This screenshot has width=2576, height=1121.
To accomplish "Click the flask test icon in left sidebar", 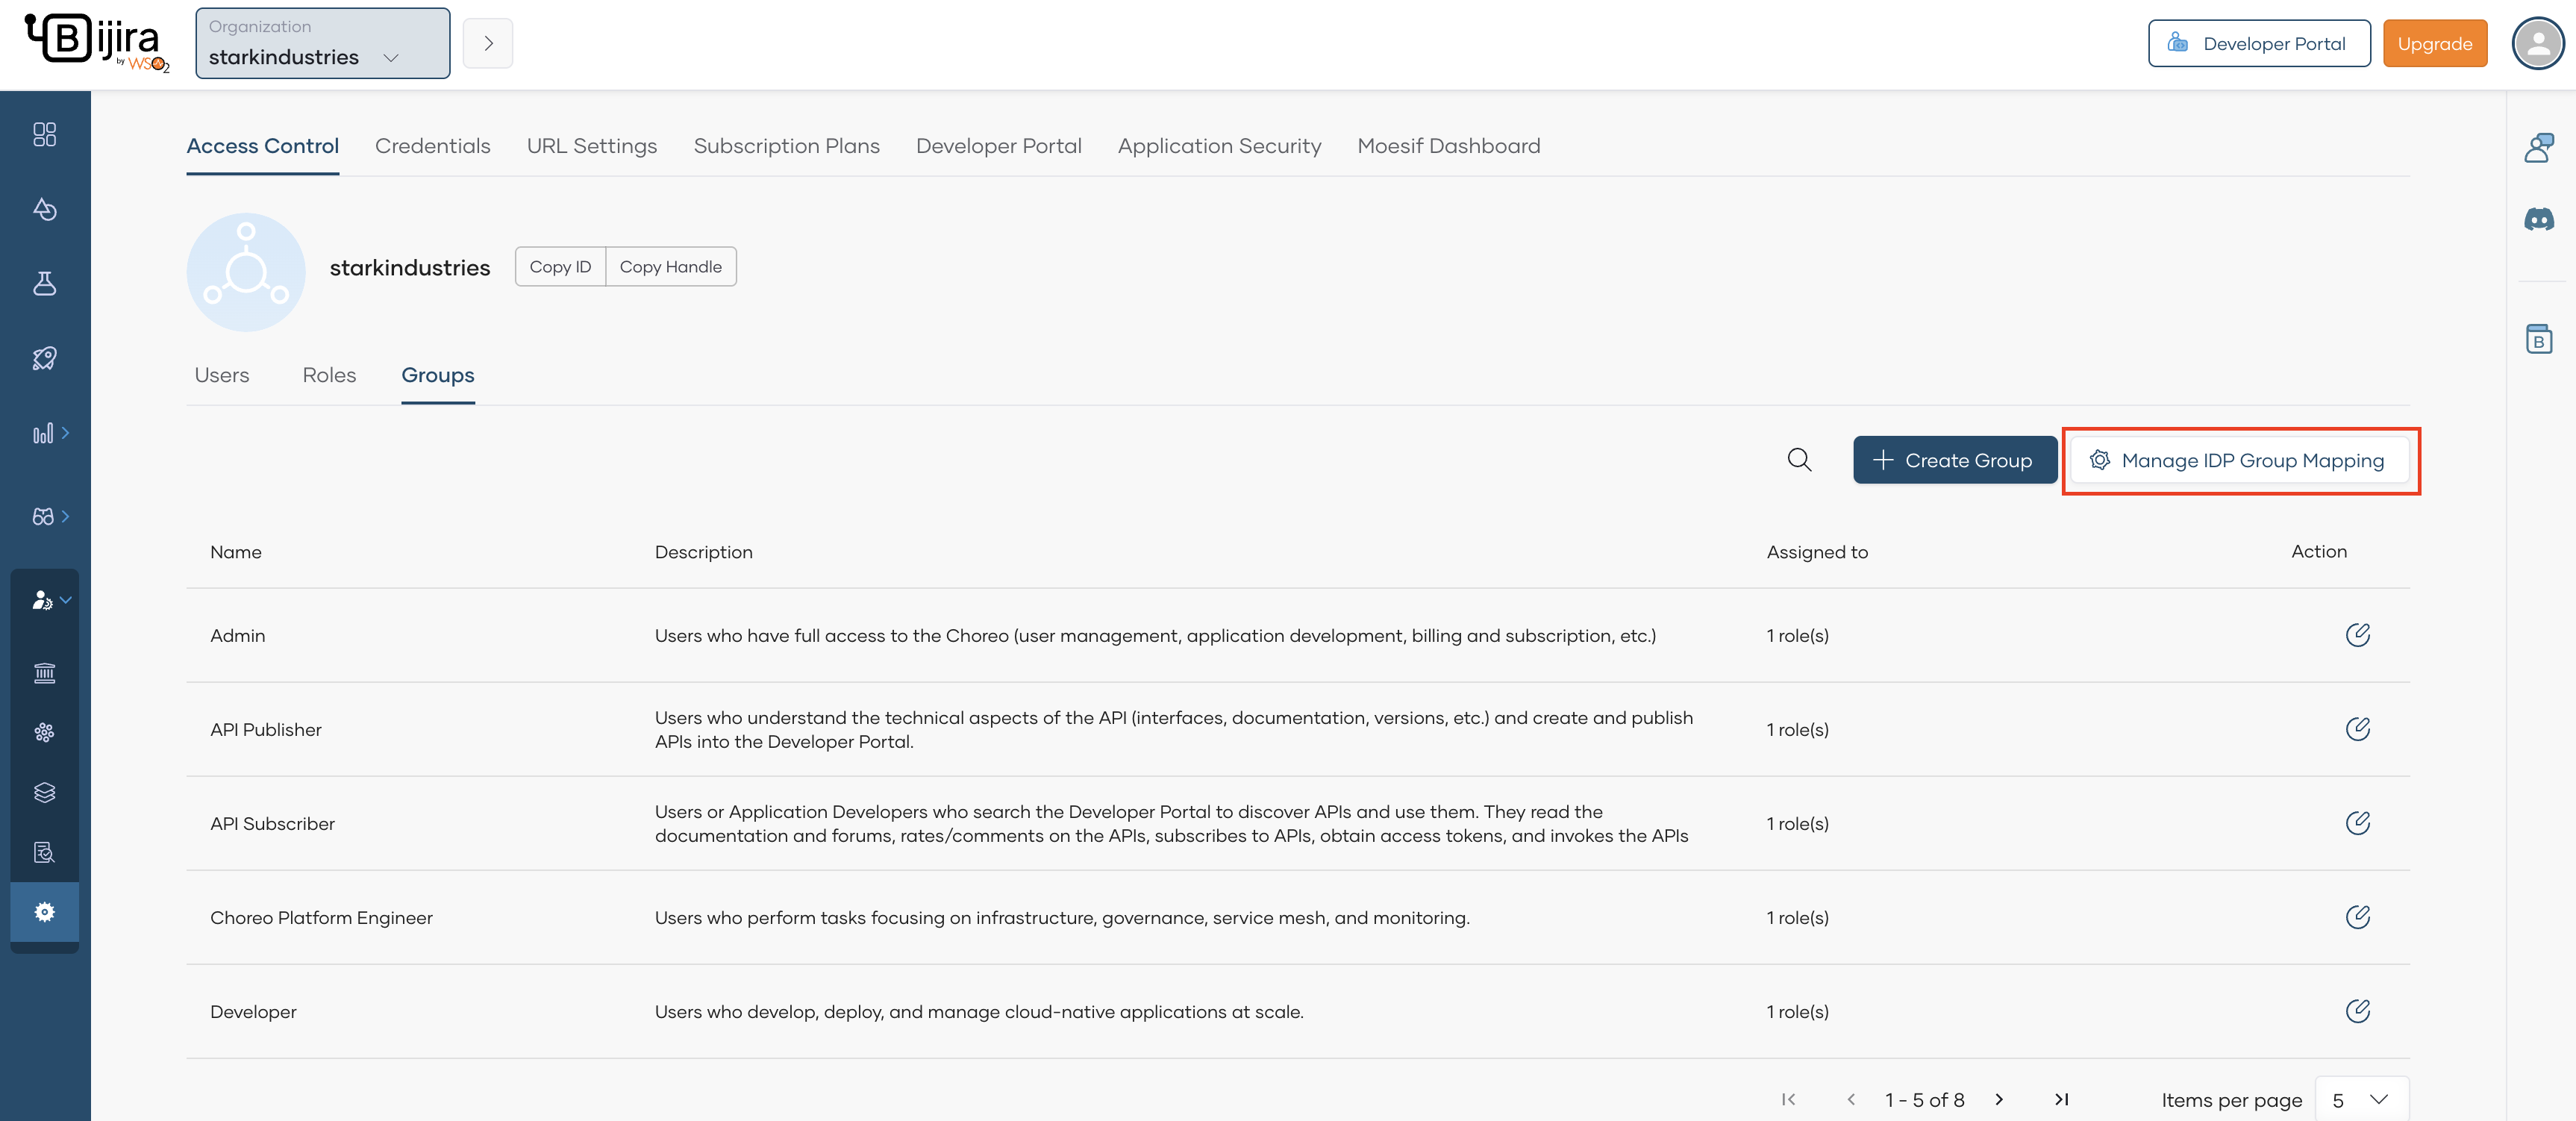I will (44, 283).
